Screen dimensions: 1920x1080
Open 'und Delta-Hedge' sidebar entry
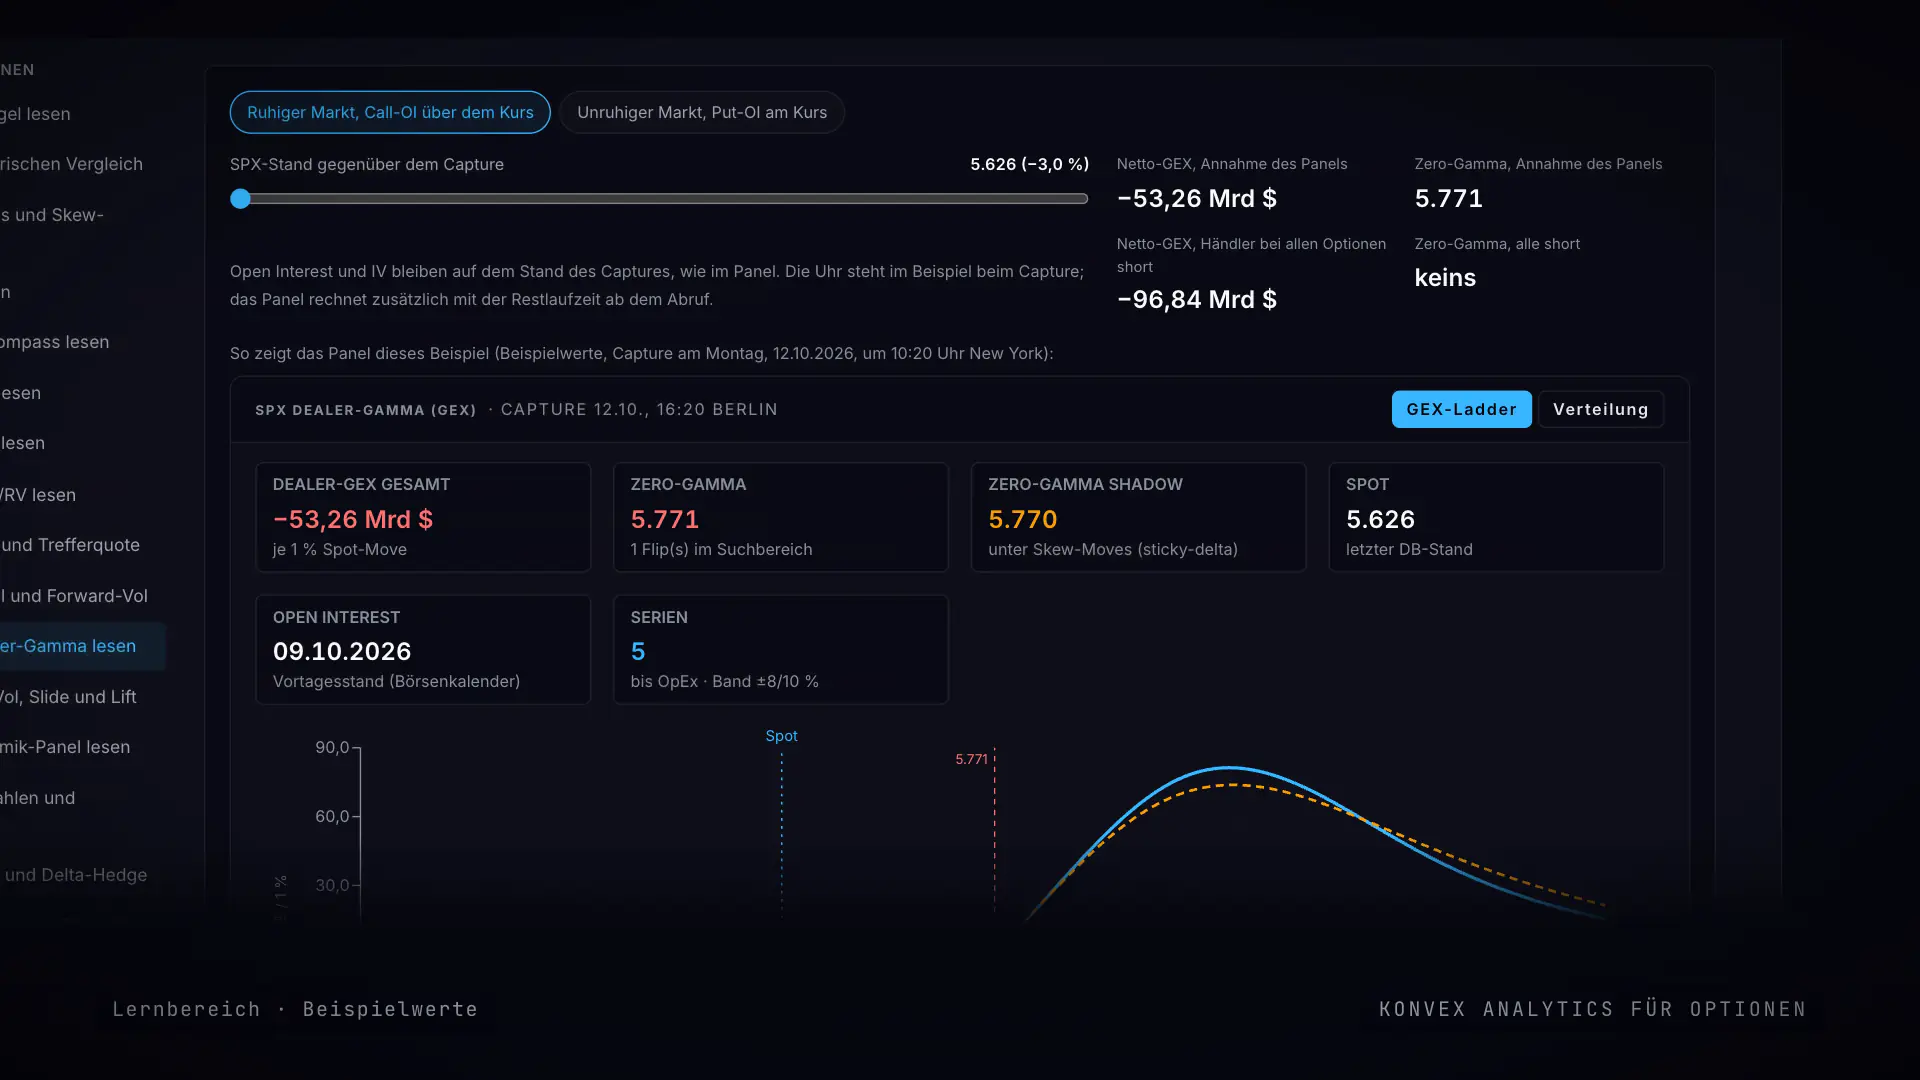click(x=74, y=875)
